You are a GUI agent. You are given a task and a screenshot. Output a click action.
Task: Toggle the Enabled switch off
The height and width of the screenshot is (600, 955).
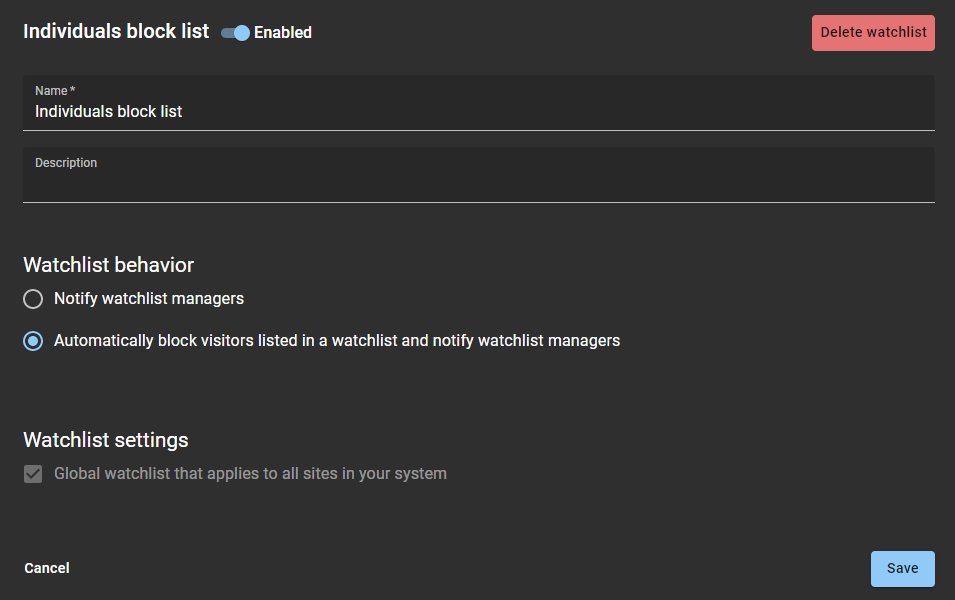click(x=235, y=33)
